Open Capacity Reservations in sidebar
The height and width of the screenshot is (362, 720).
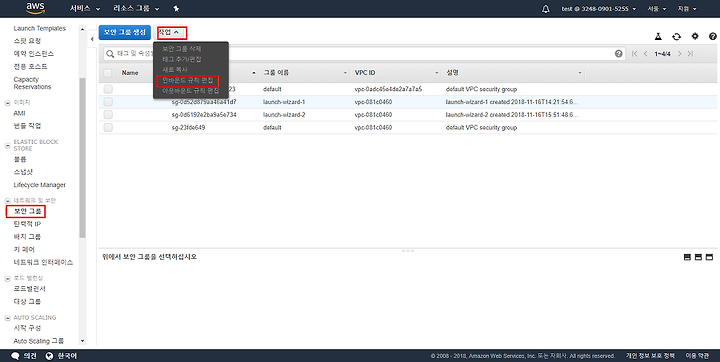(x=32, y=83)
